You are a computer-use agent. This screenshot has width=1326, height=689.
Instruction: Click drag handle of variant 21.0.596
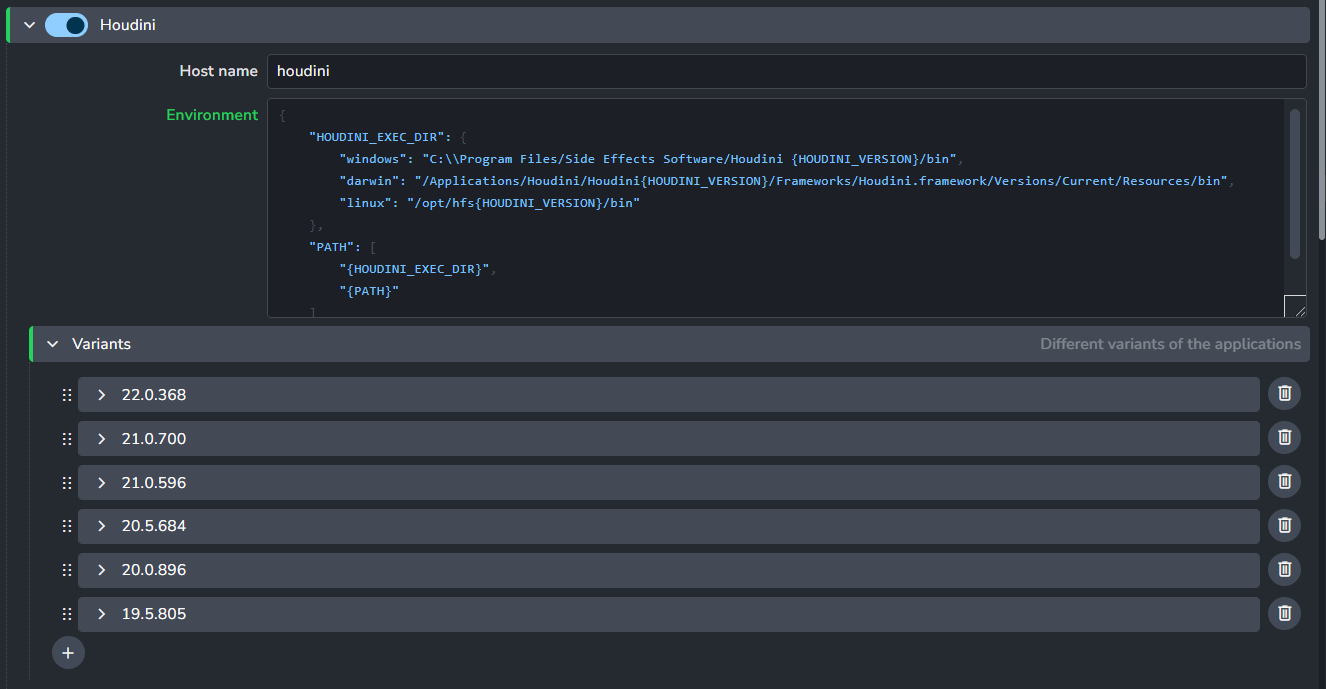67,483
